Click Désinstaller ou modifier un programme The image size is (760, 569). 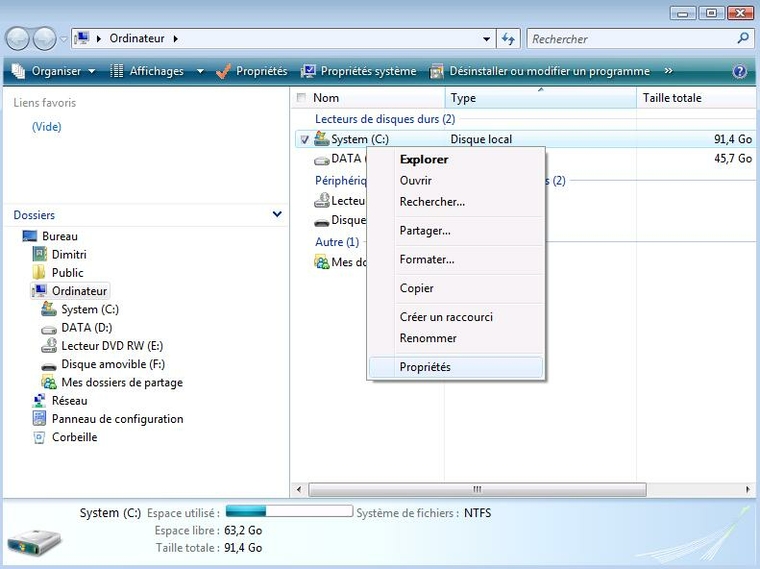click(540, 71)
